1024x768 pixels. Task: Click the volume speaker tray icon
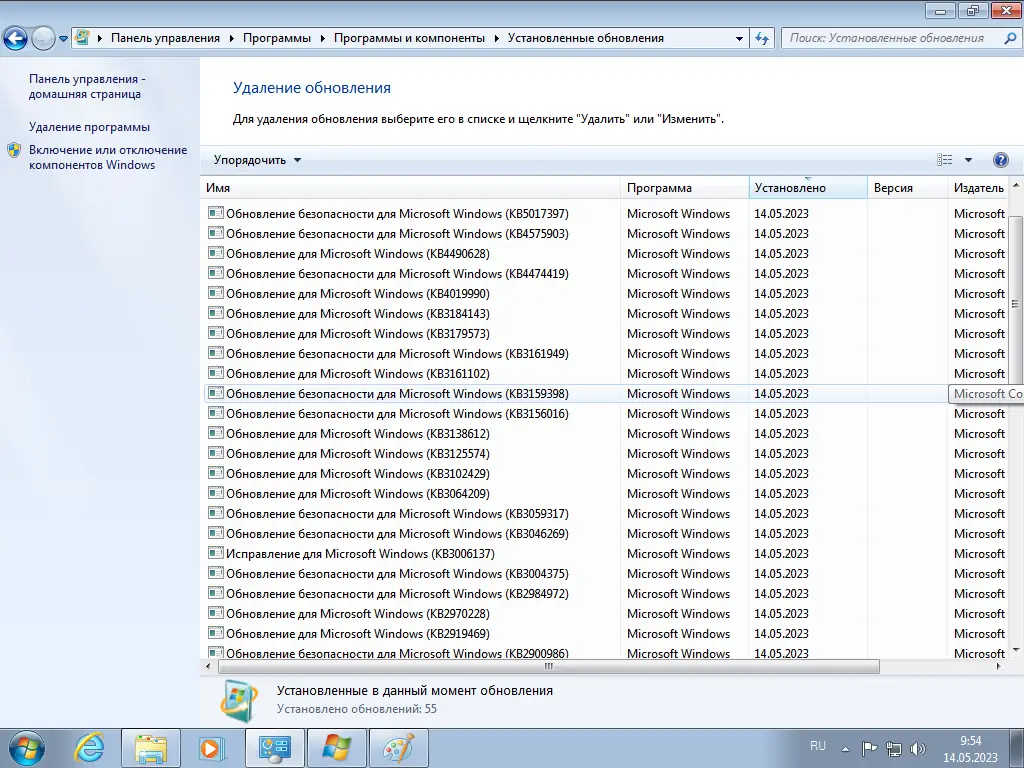[918, 748]
